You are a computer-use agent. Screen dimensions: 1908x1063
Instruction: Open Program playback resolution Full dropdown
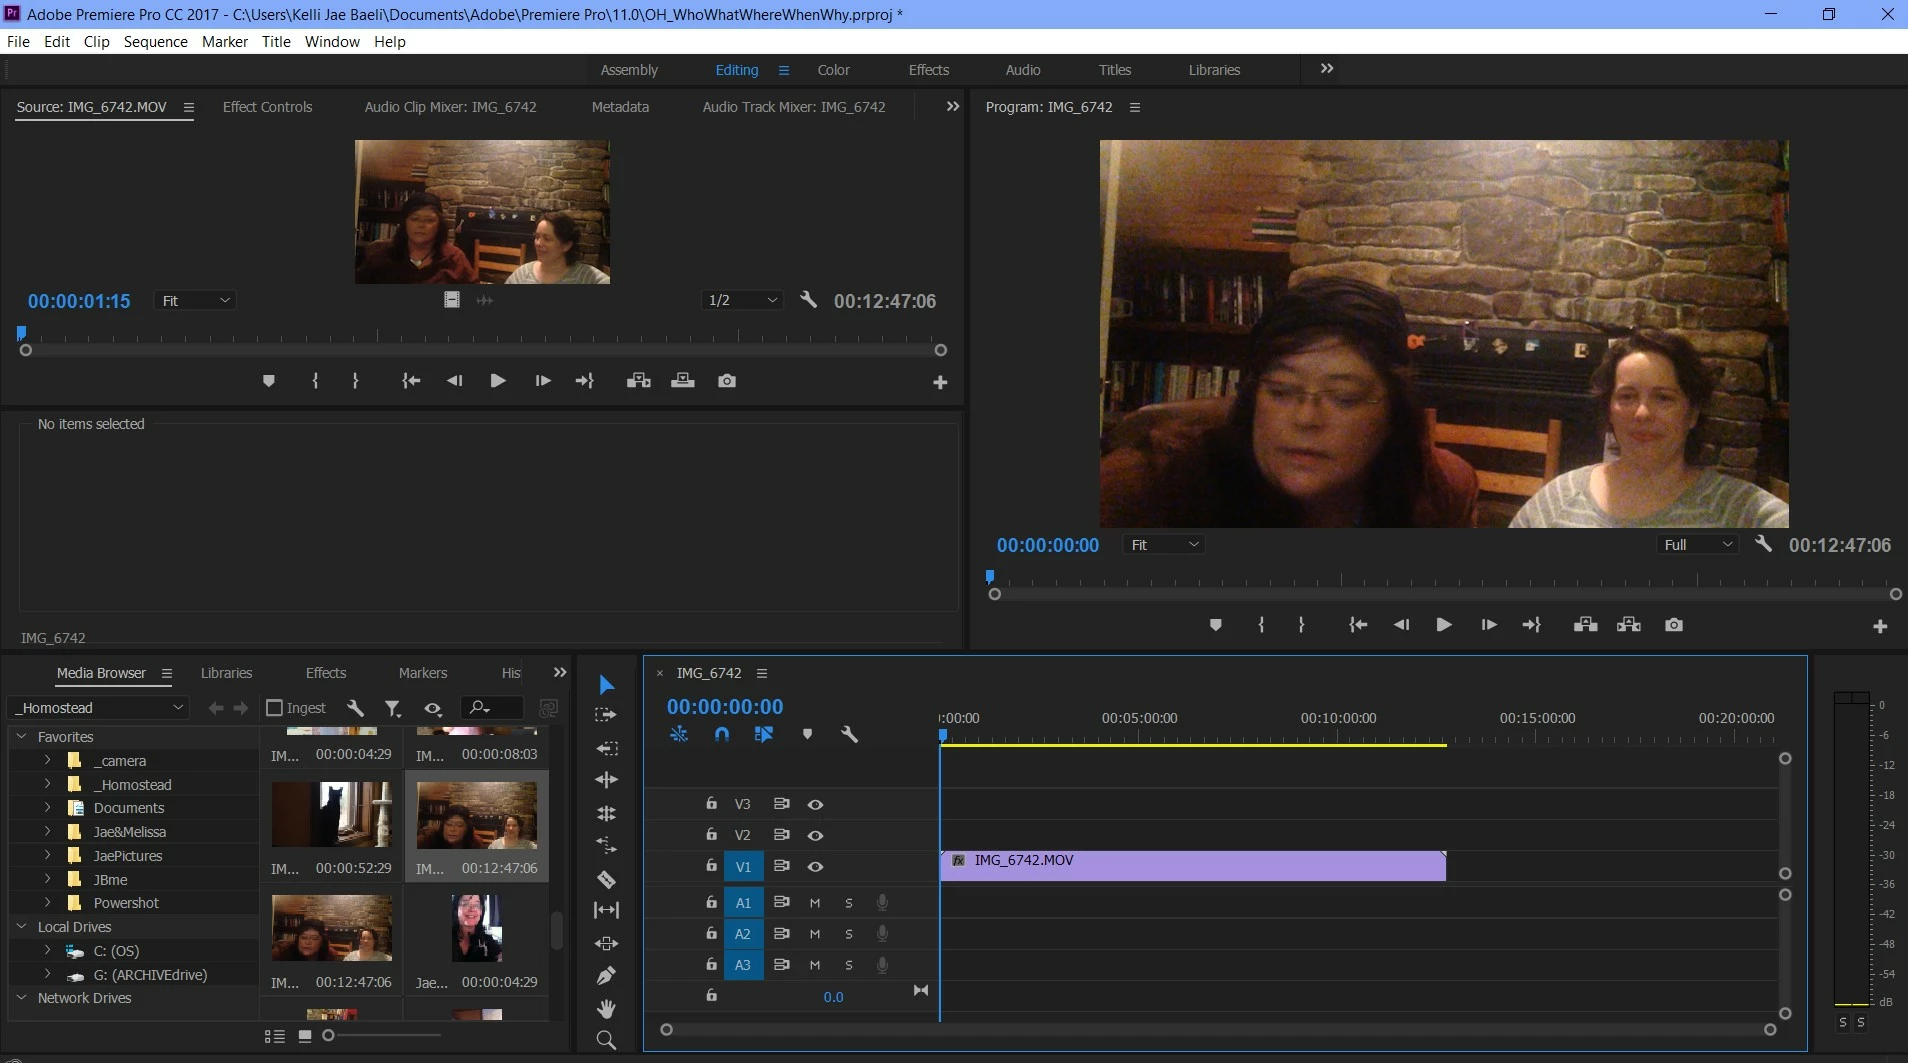click(x=1698, y=544)
